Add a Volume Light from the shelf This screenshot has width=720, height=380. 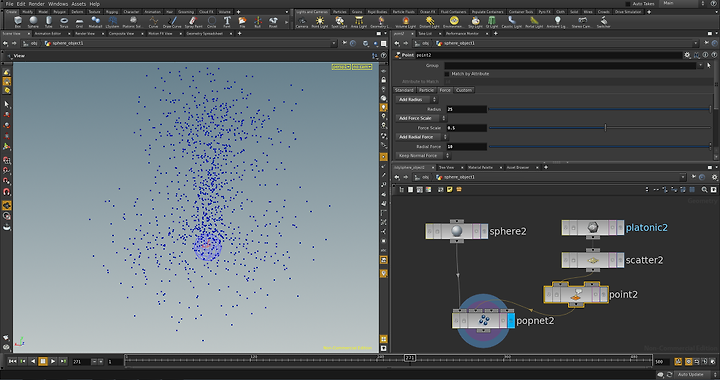(x=405, y=22)
